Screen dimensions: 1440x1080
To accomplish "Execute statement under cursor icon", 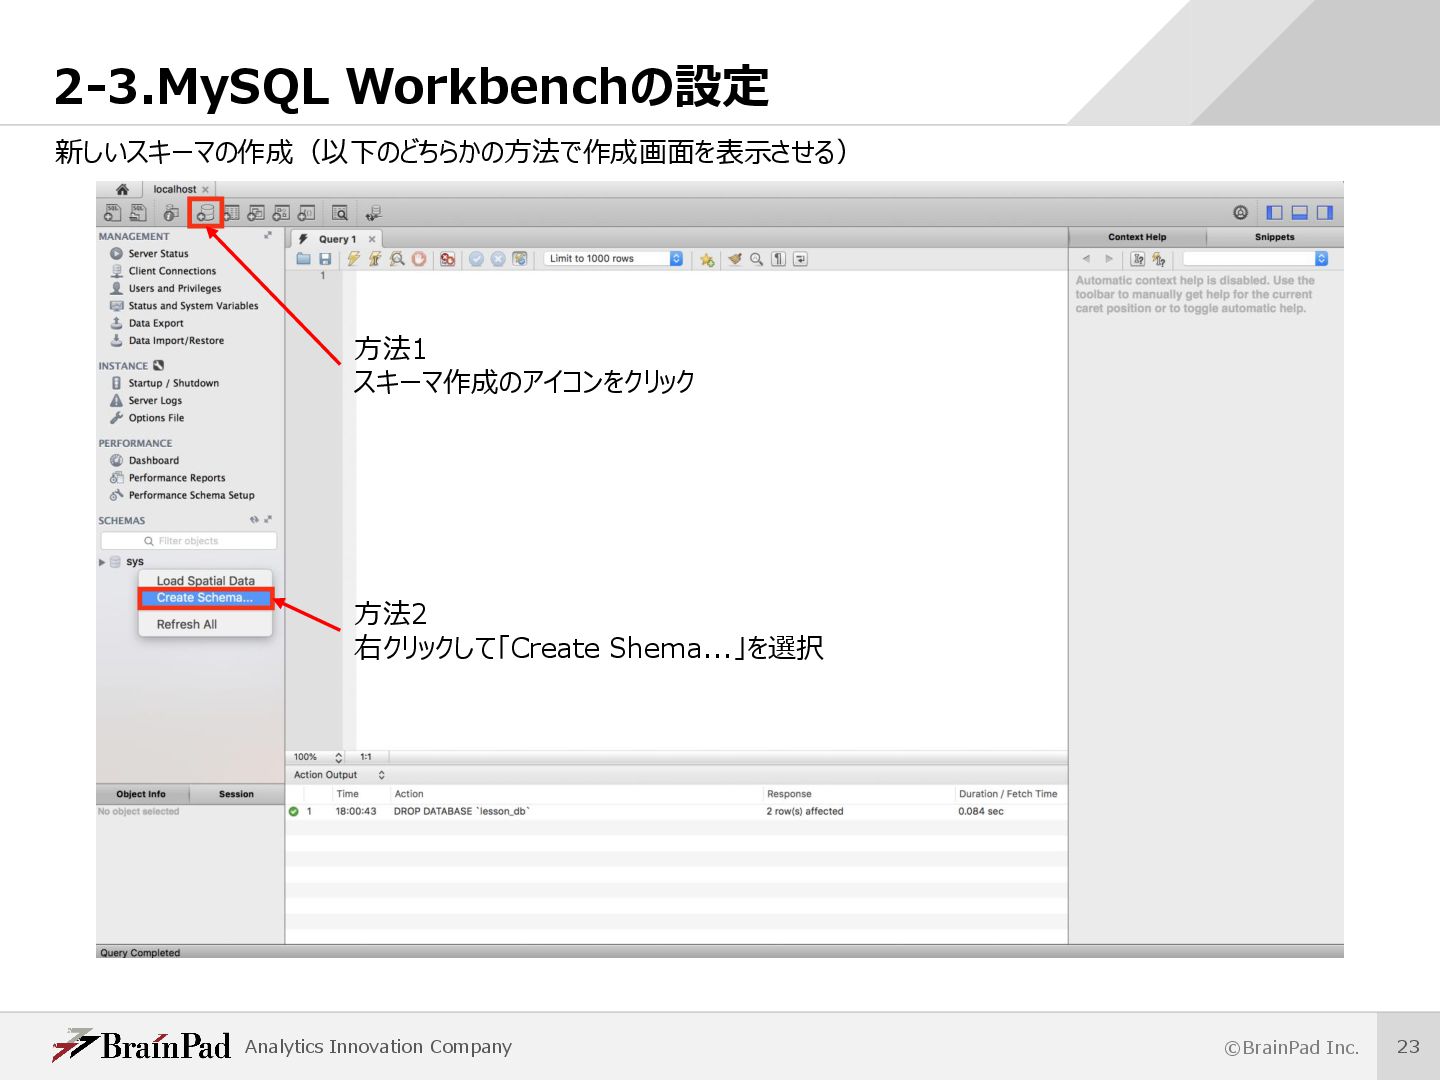I will [x=375, y=259].
